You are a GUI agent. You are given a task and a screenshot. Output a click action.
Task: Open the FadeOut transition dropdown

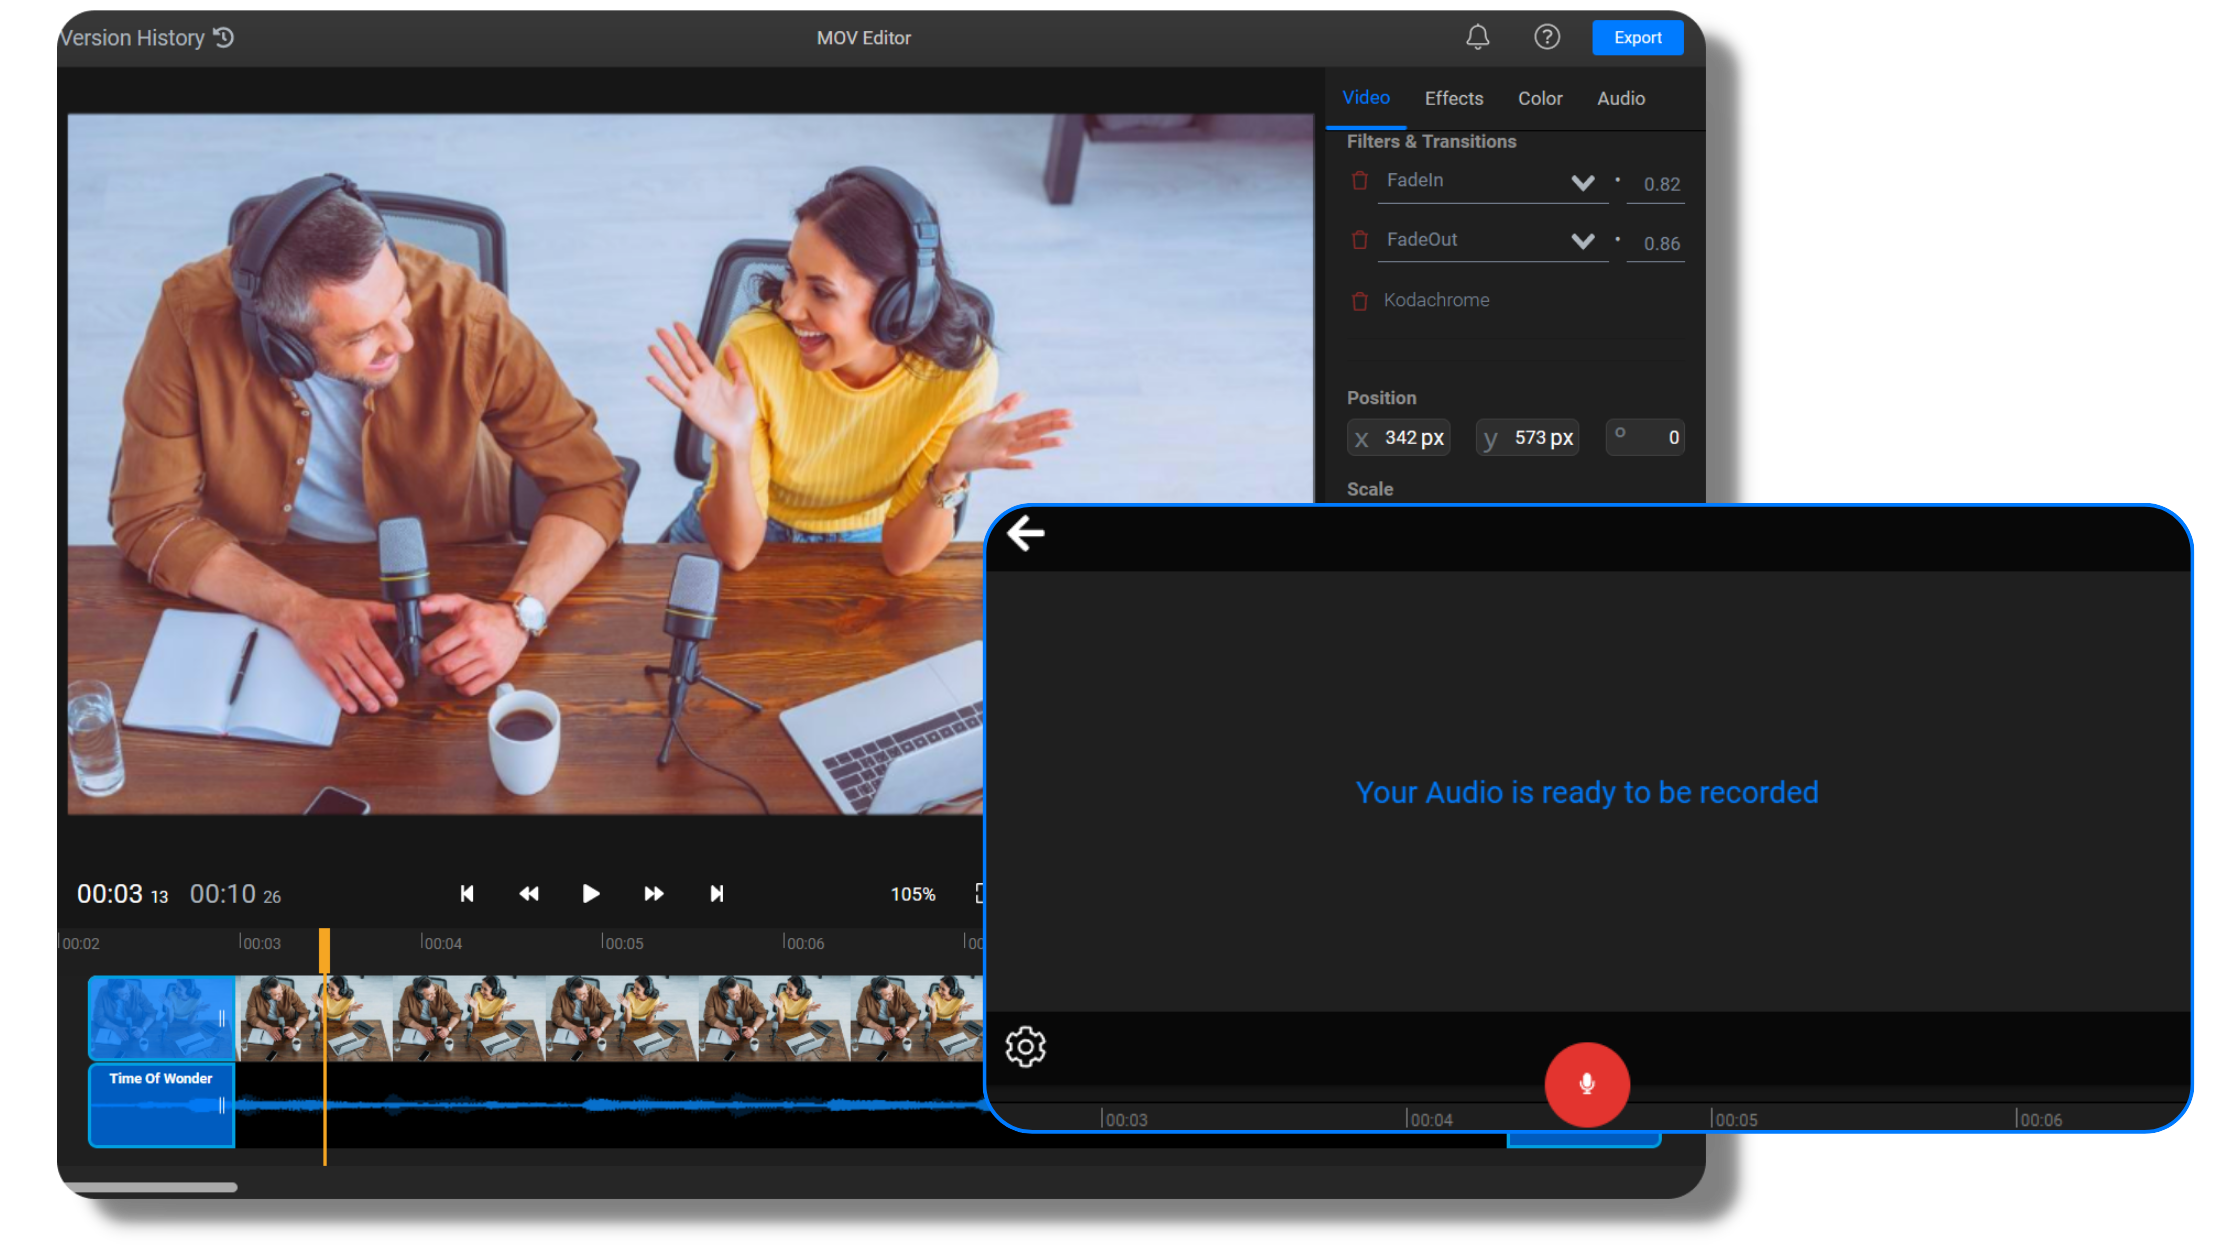1583,241
